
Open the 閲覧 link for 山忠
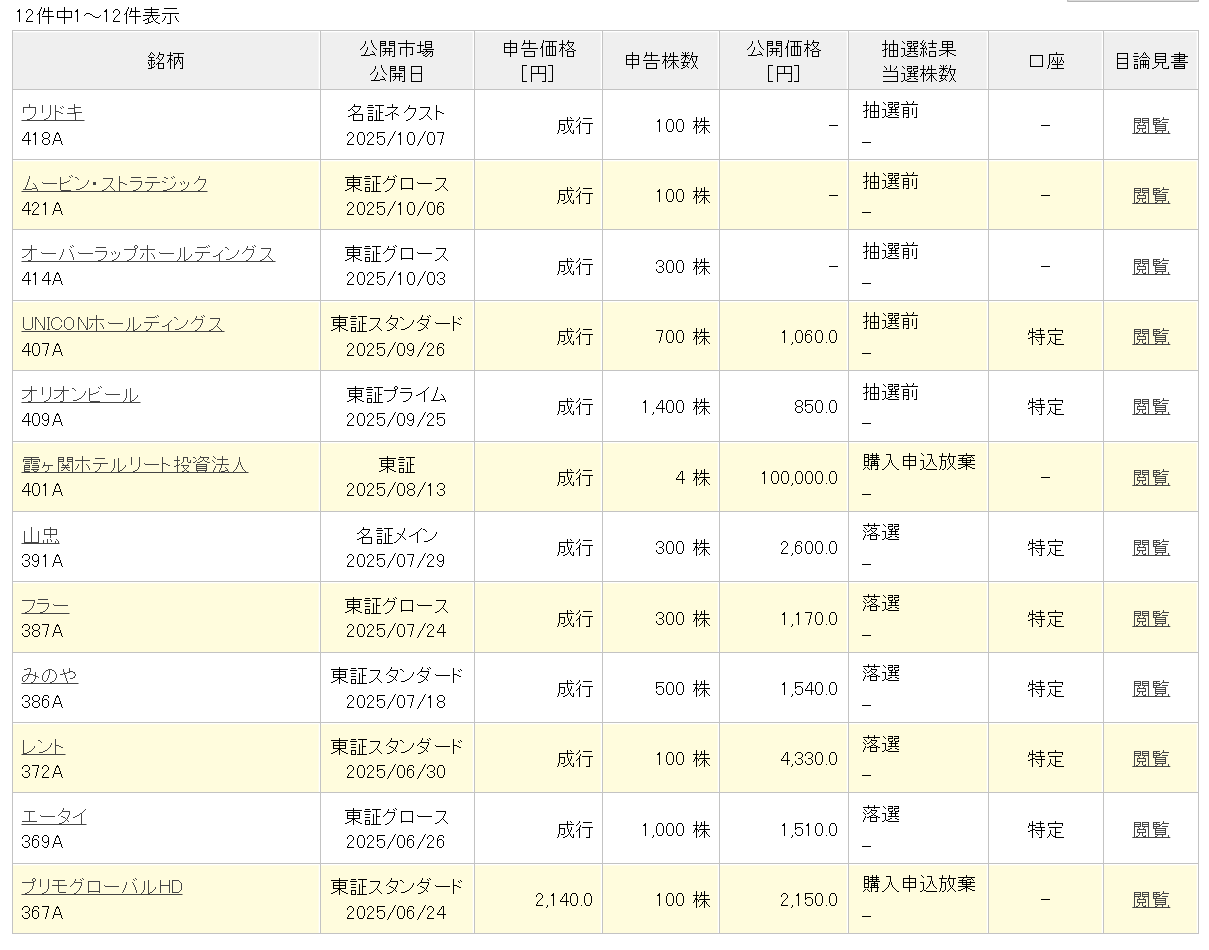pyautogui.click(x=1150, y=548)
